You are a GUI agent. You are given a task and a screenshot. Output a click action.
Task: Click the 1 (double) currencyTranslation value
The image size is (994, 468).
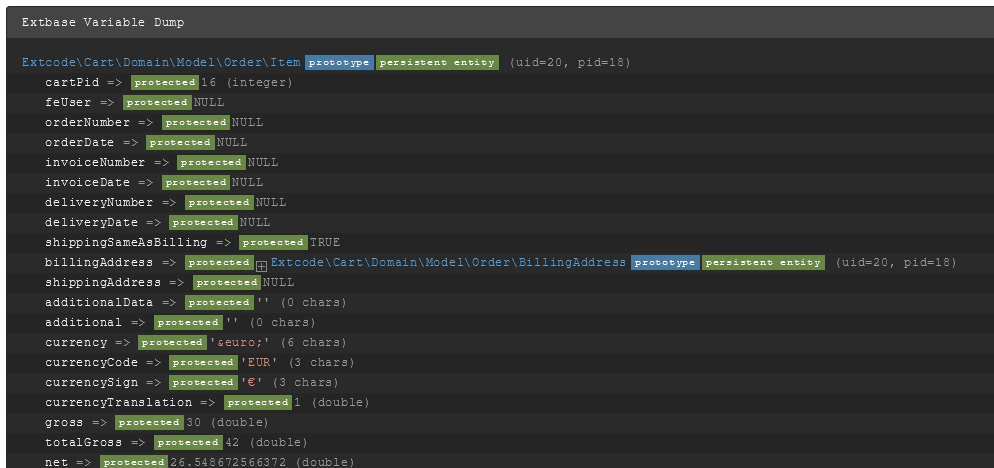pos(332,402)
